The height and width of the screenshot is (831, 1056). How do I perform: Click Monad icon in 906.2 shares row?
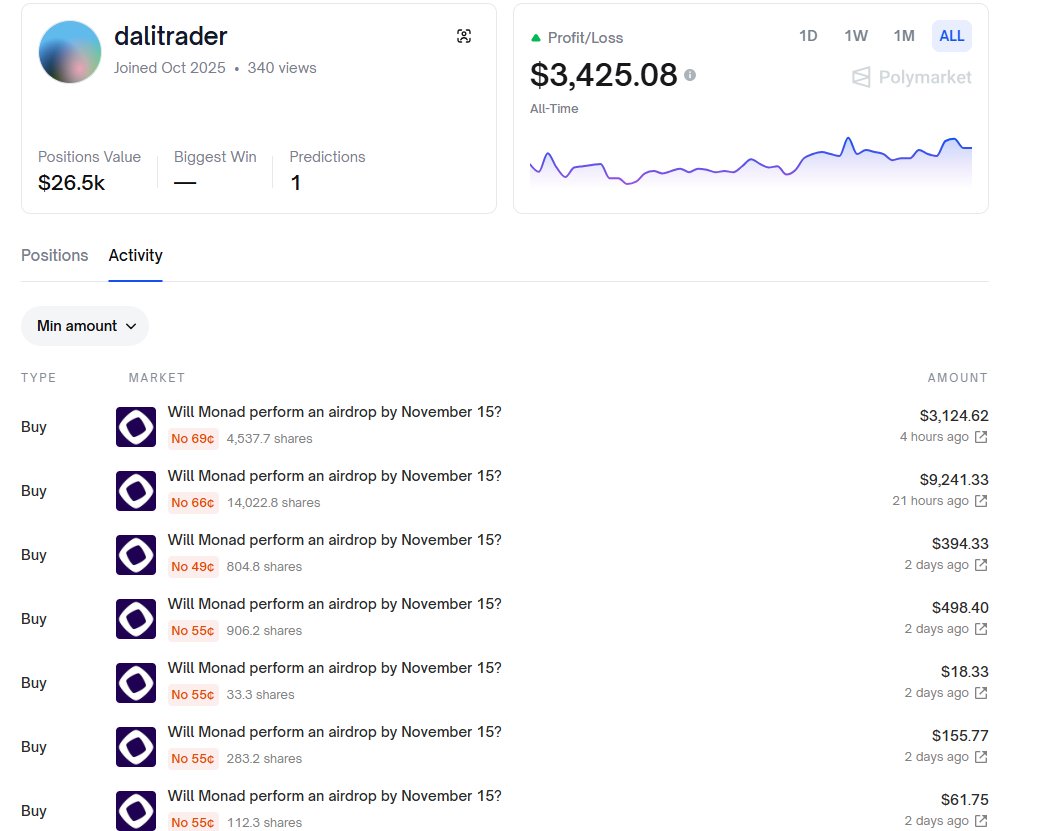click(x=136, y=619)
